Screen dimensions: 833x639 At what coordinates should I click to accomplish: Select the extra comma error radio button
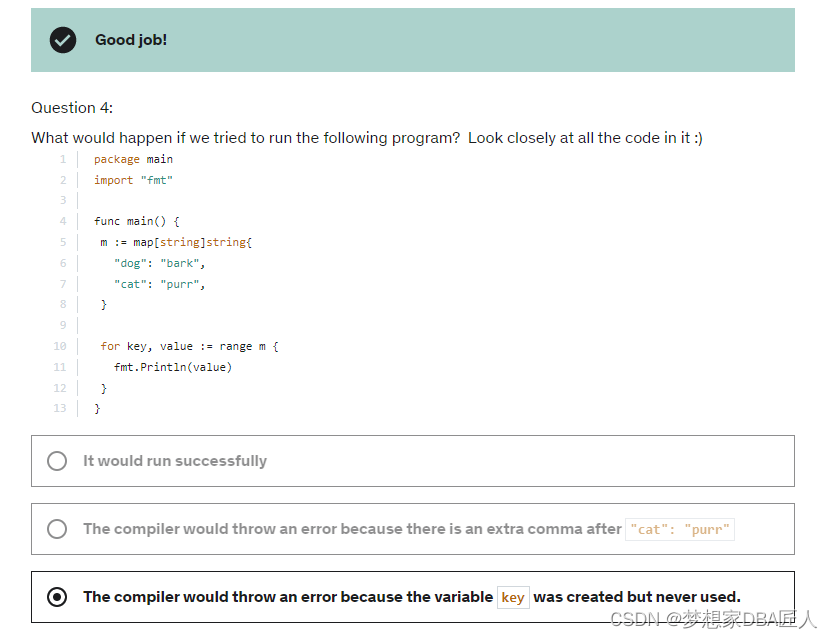(57, 529)
